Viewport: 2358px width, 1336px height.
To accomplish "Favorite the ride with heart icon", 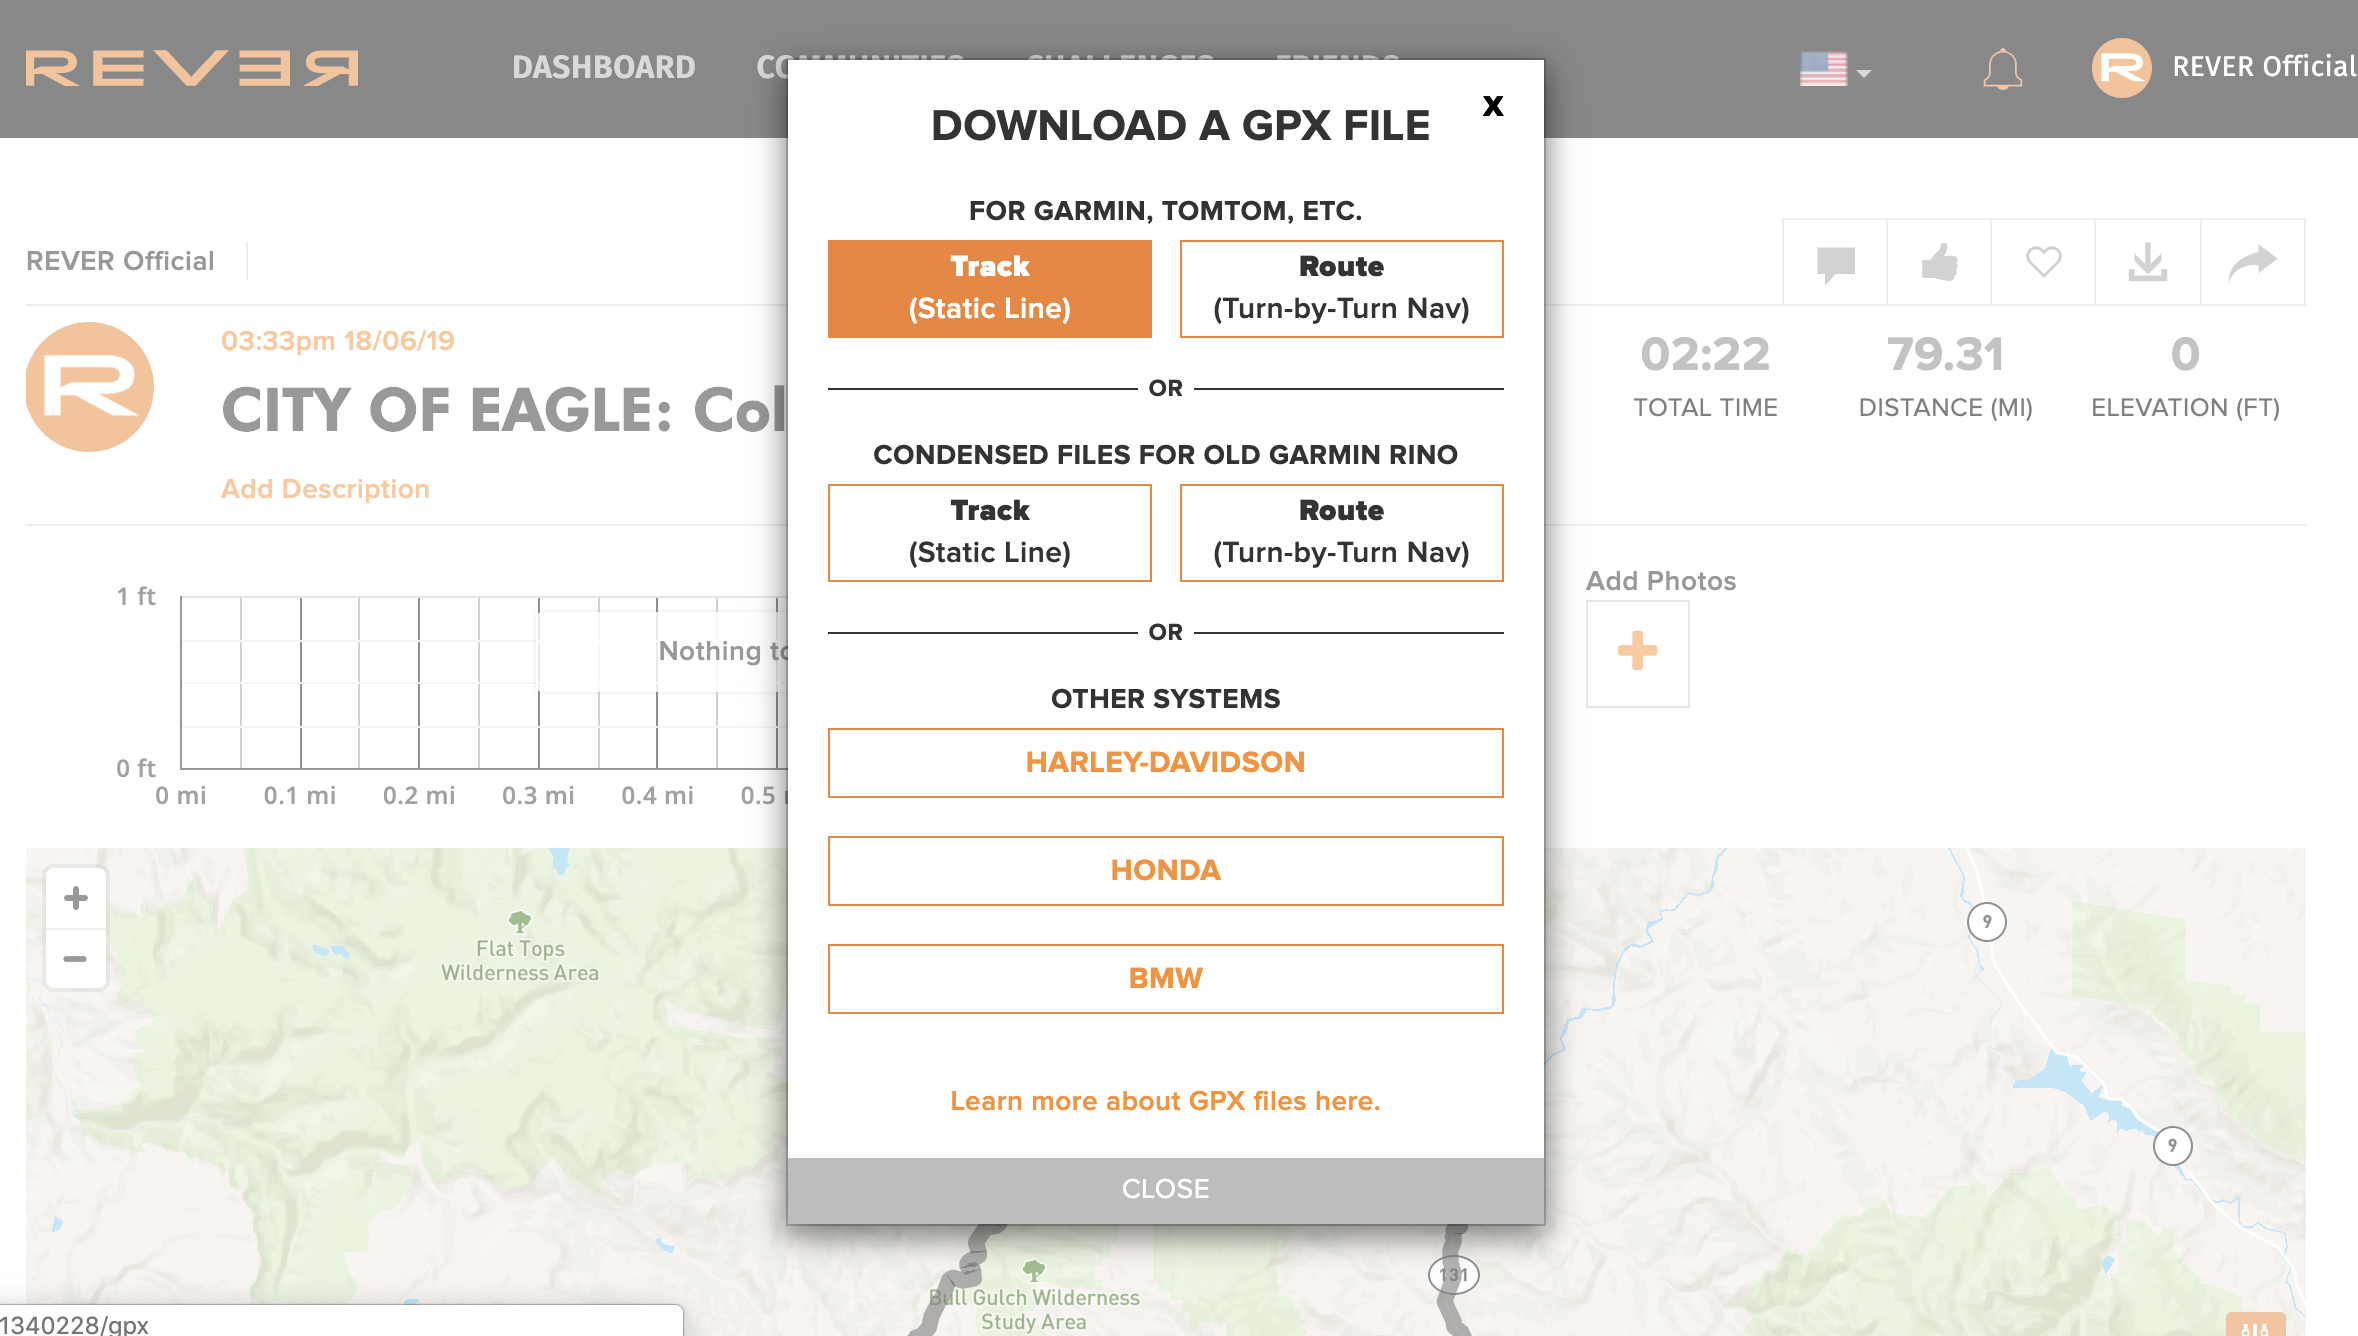I will point(2043,263).
